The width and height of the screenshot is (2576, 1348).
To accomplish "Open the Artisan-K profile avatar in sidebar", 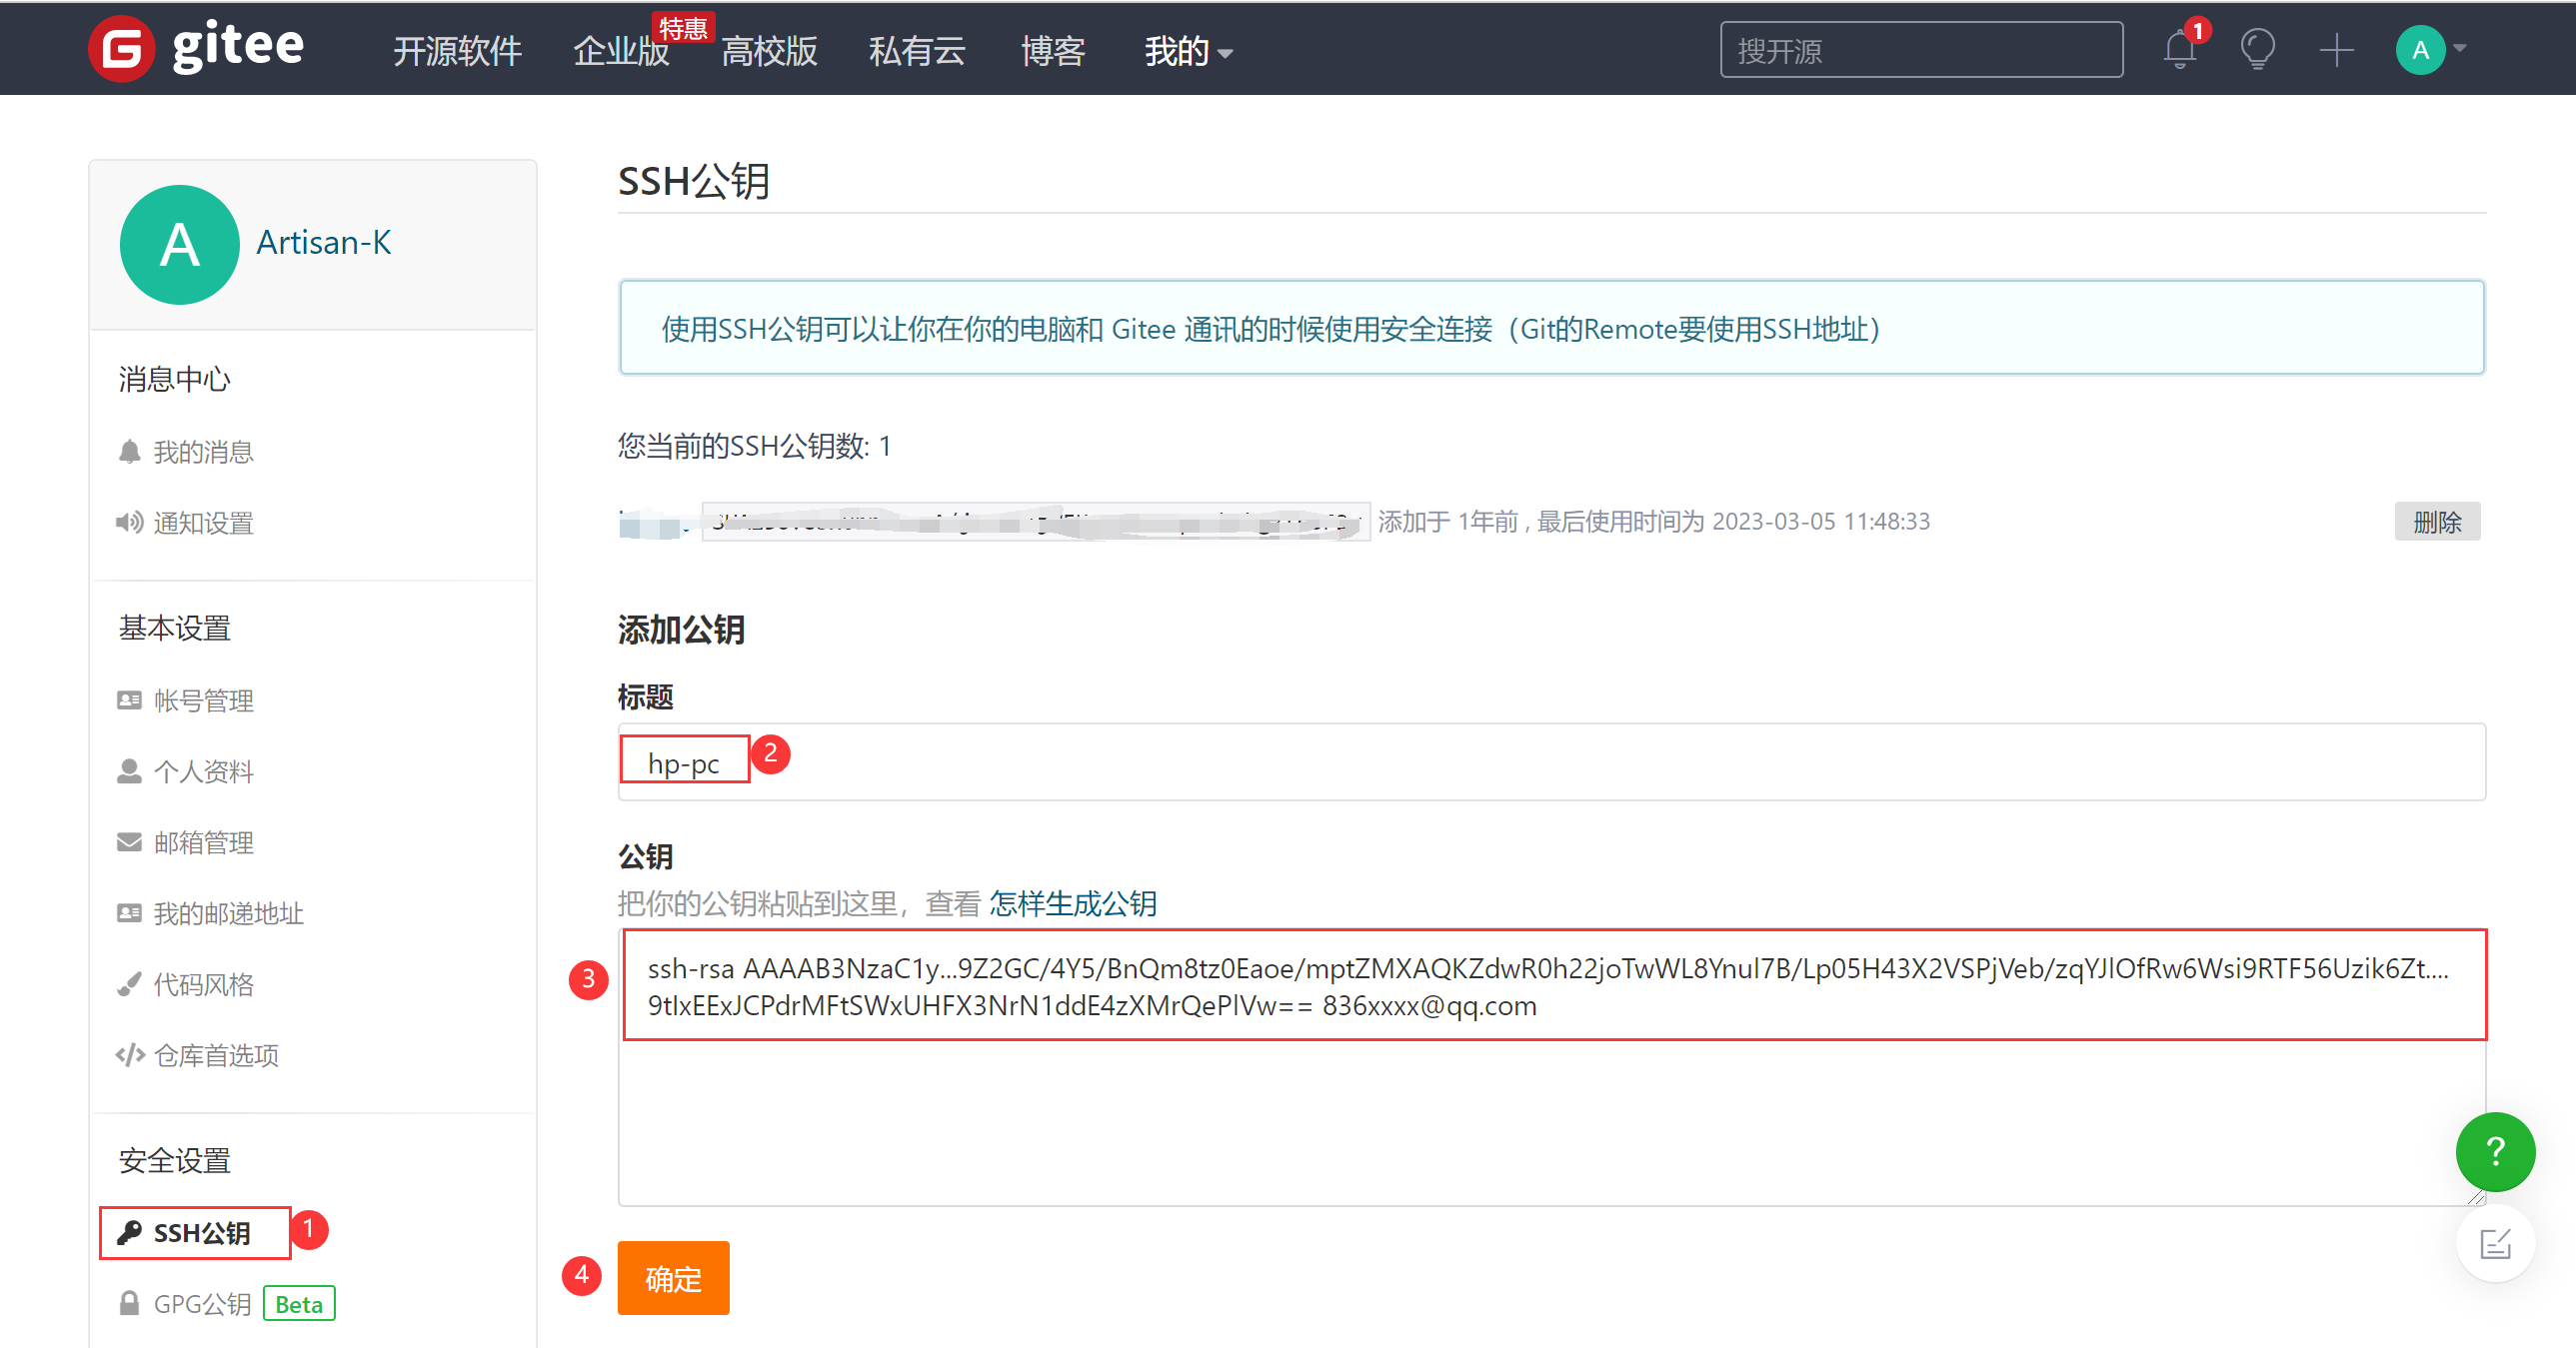I will pos(180,245).
